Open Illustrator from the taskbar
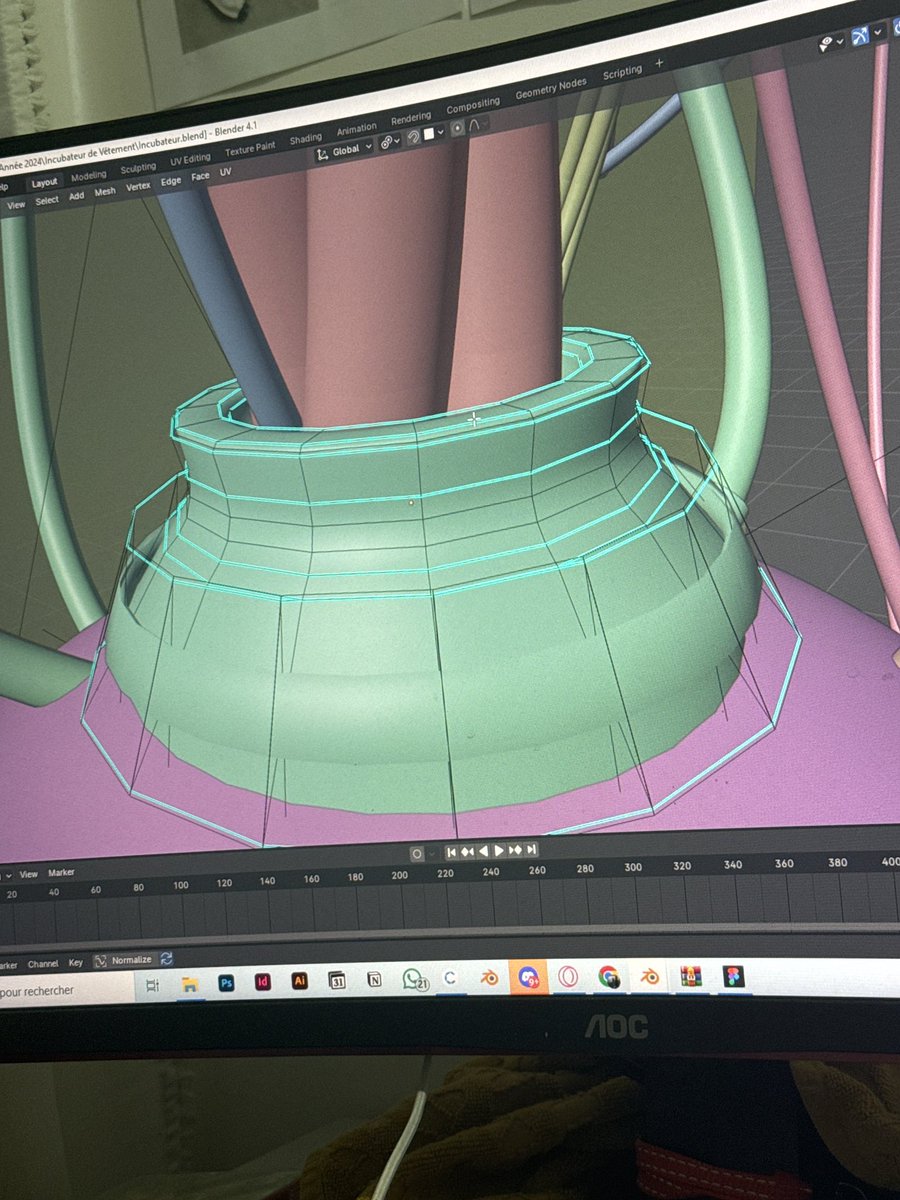Image resolution: width=900 pixels, height=1200 pixels. pos(299,981)
